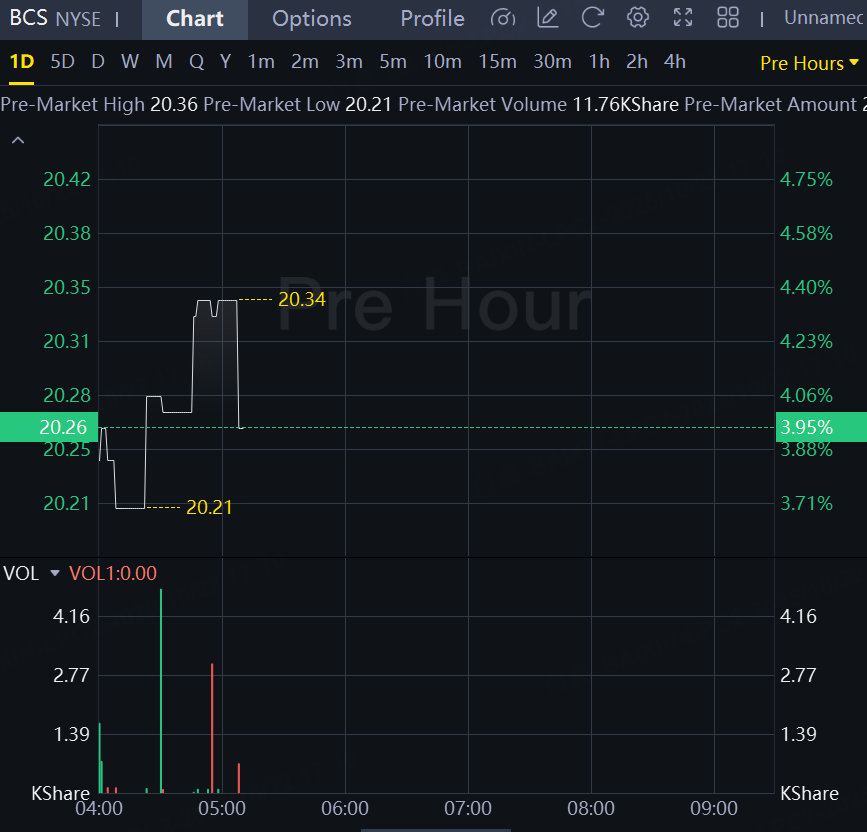
Task: Choose the 30m interval
Action: (x=552, y=61)
